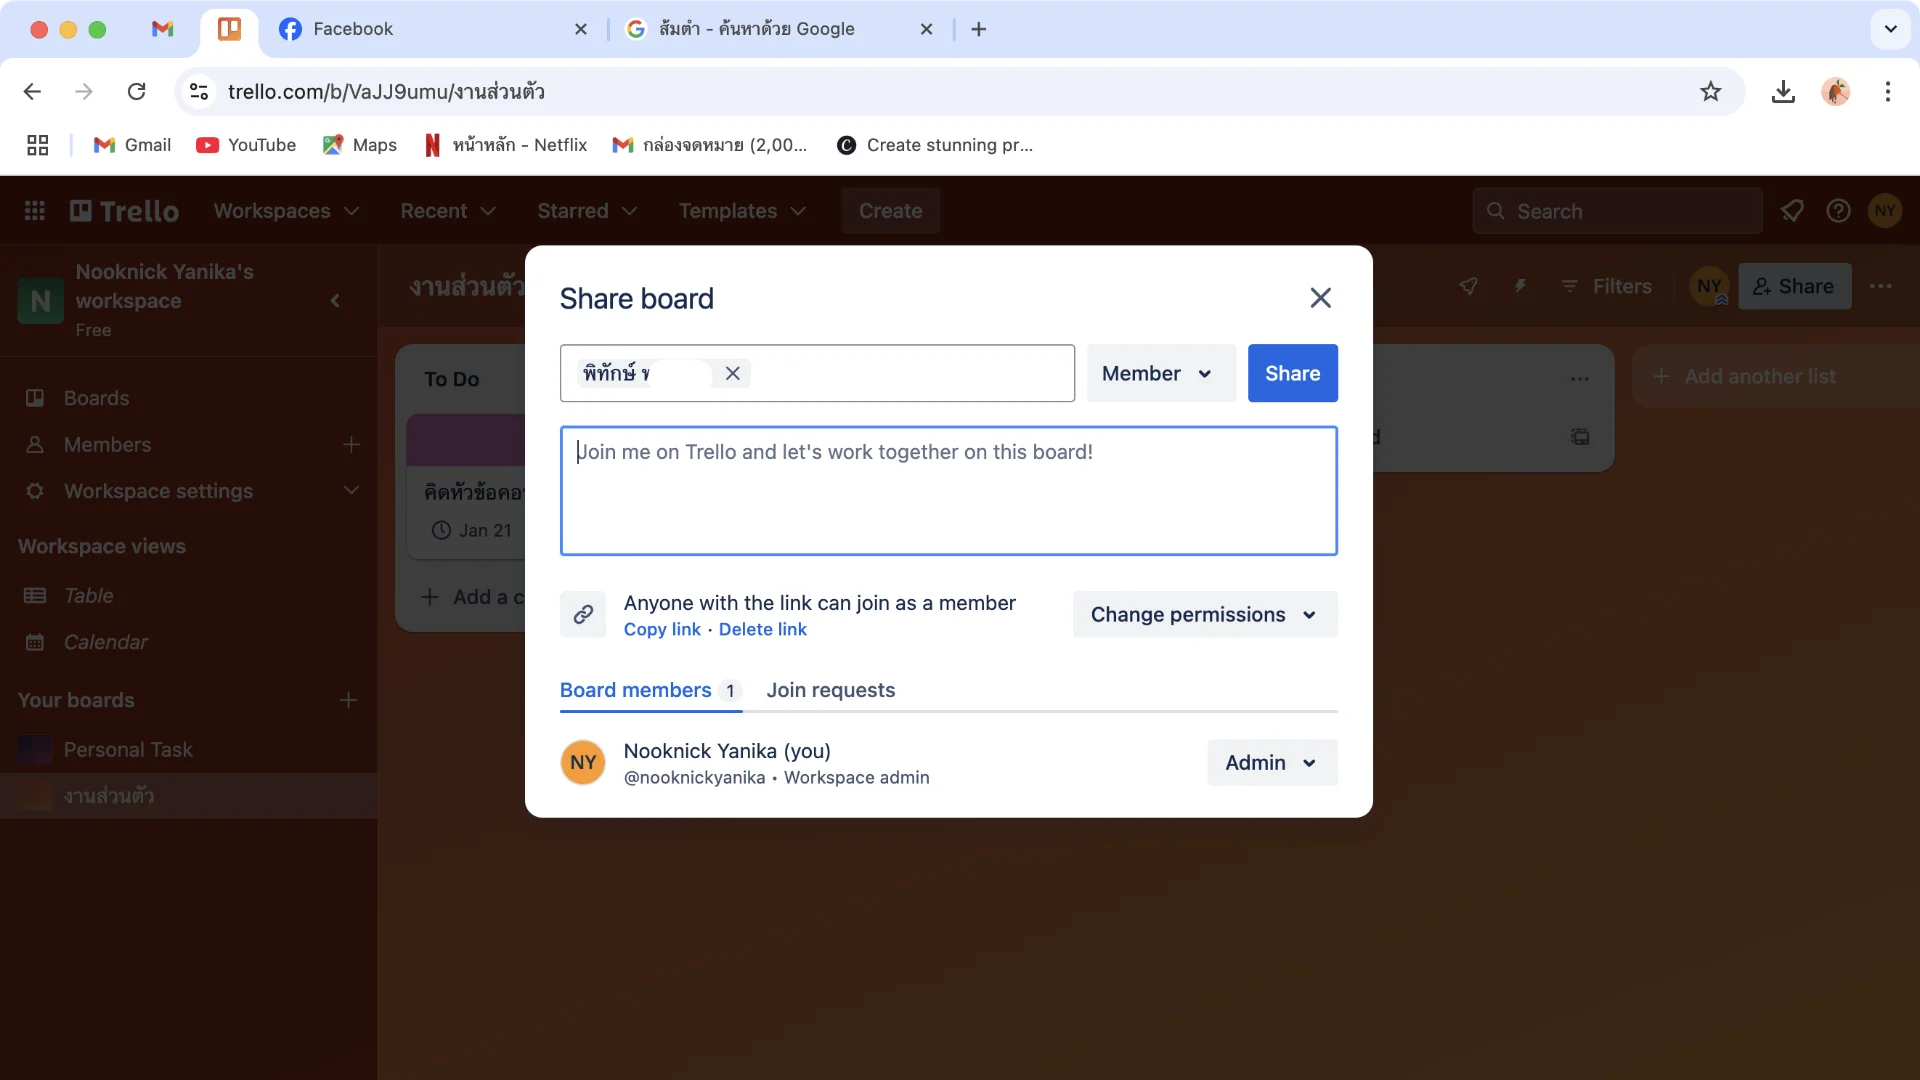This screenshot has height=1080, width=1920.
Task: Switch to the Facebook browser tab
Action: [352, 29]
